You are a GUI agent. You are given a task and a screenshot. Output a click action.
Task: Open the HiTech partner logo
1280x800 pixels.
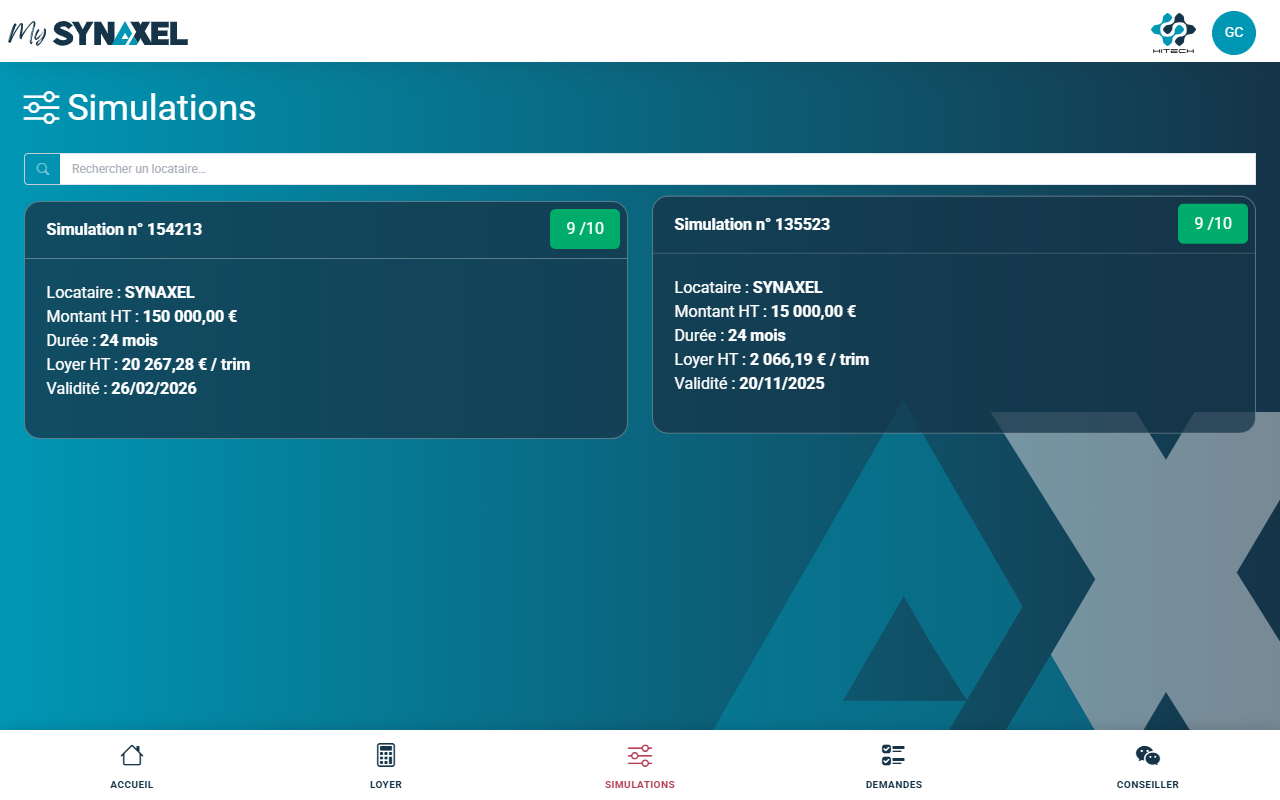(x=1173, y=33)
